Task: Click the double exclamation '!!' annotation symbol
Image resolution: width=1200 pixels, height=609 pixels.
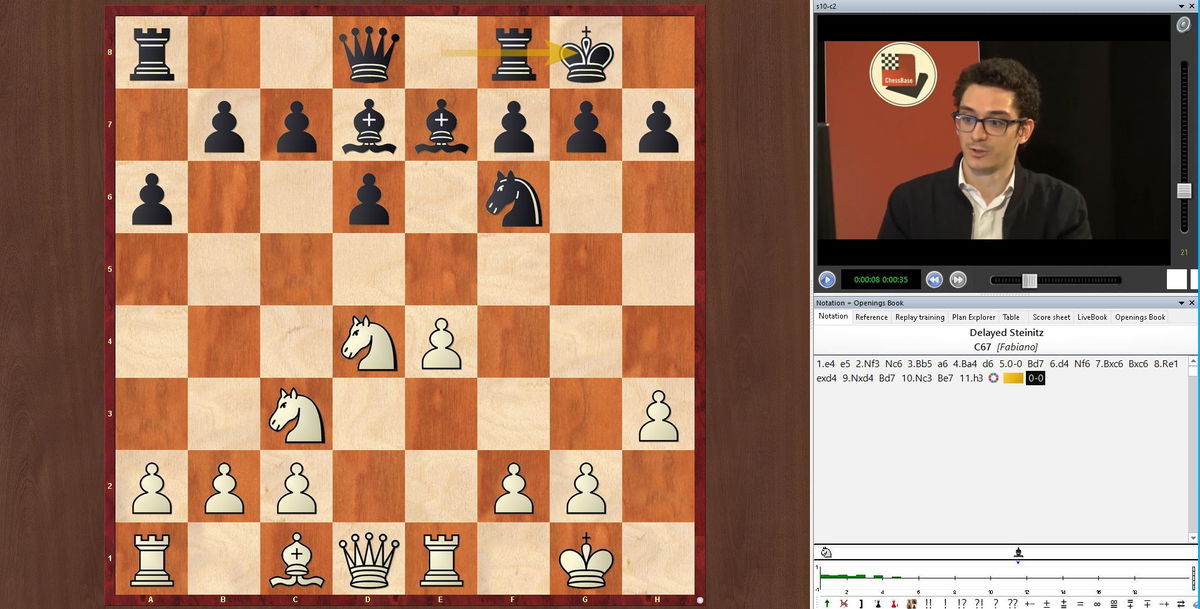Action: tap(928, 603)
